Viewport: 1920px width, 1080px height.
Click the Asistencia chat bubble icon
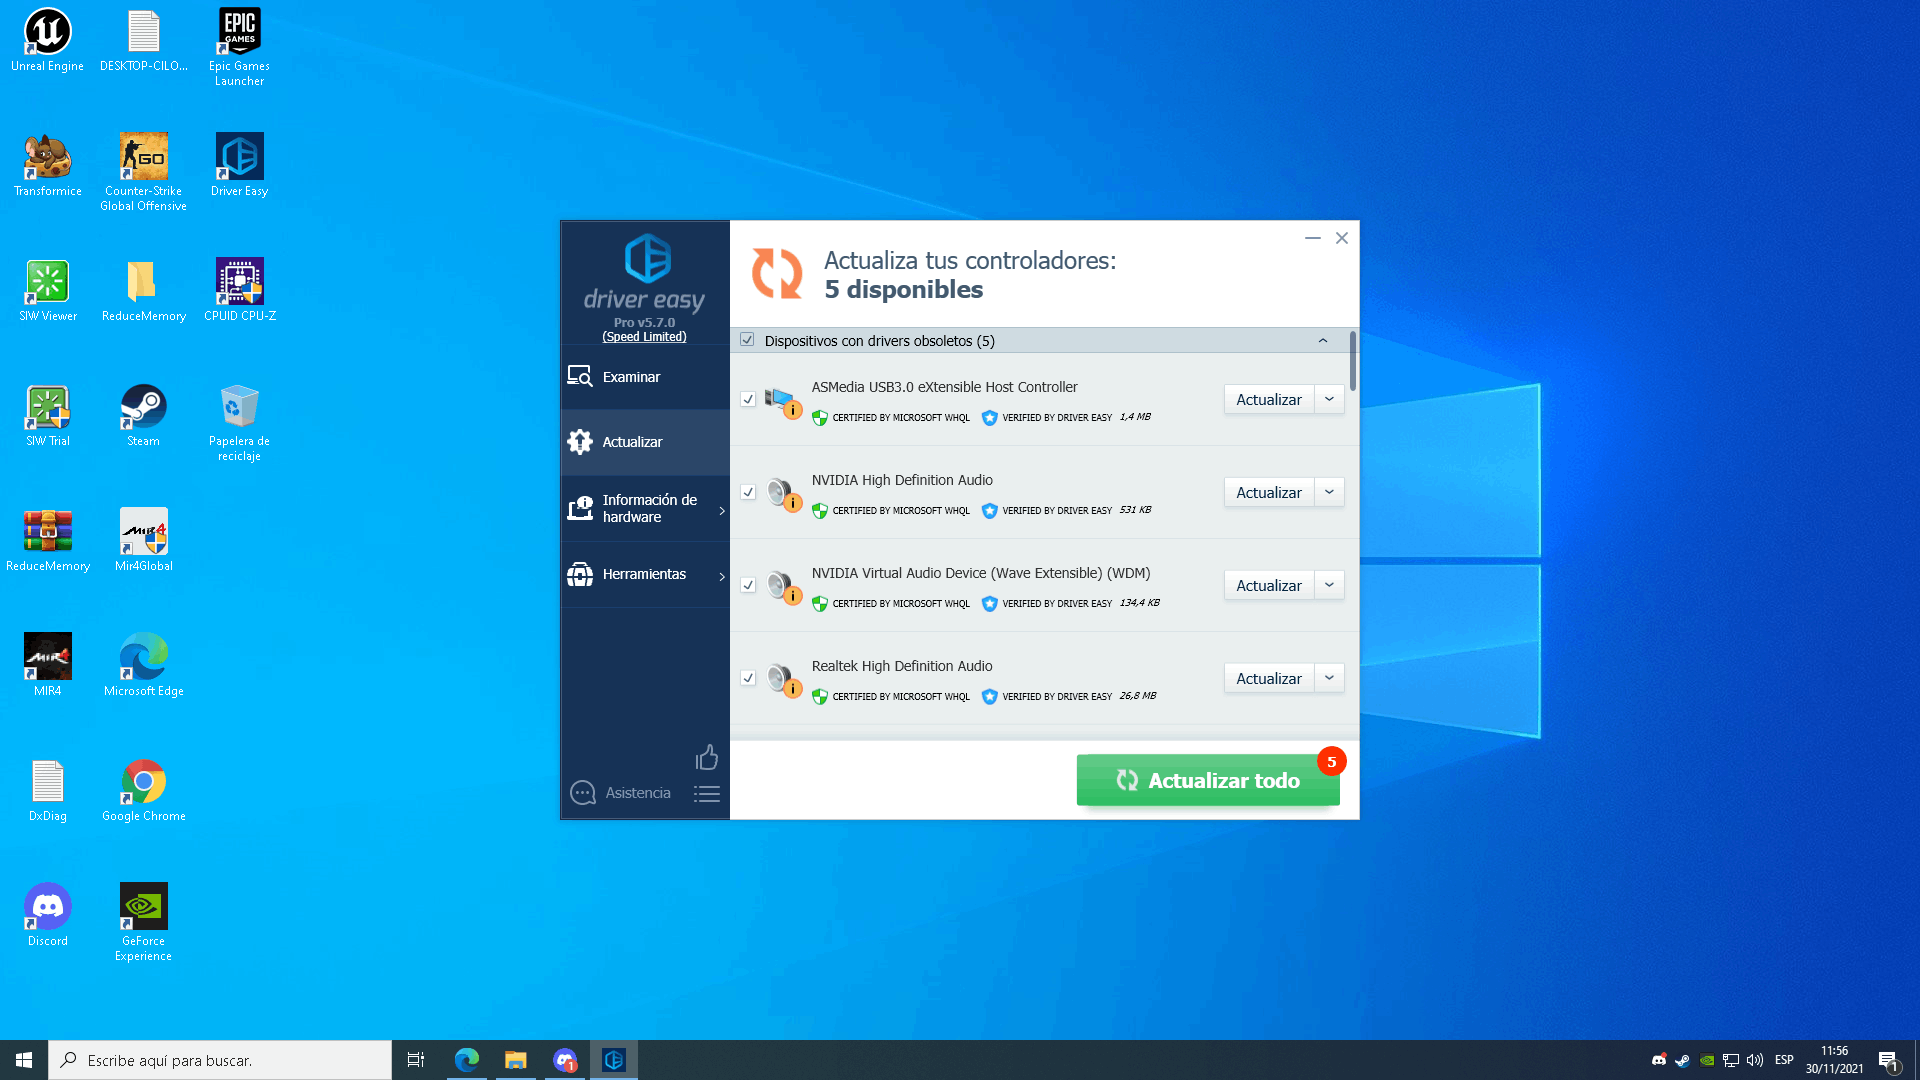click(x=583, y=793)
